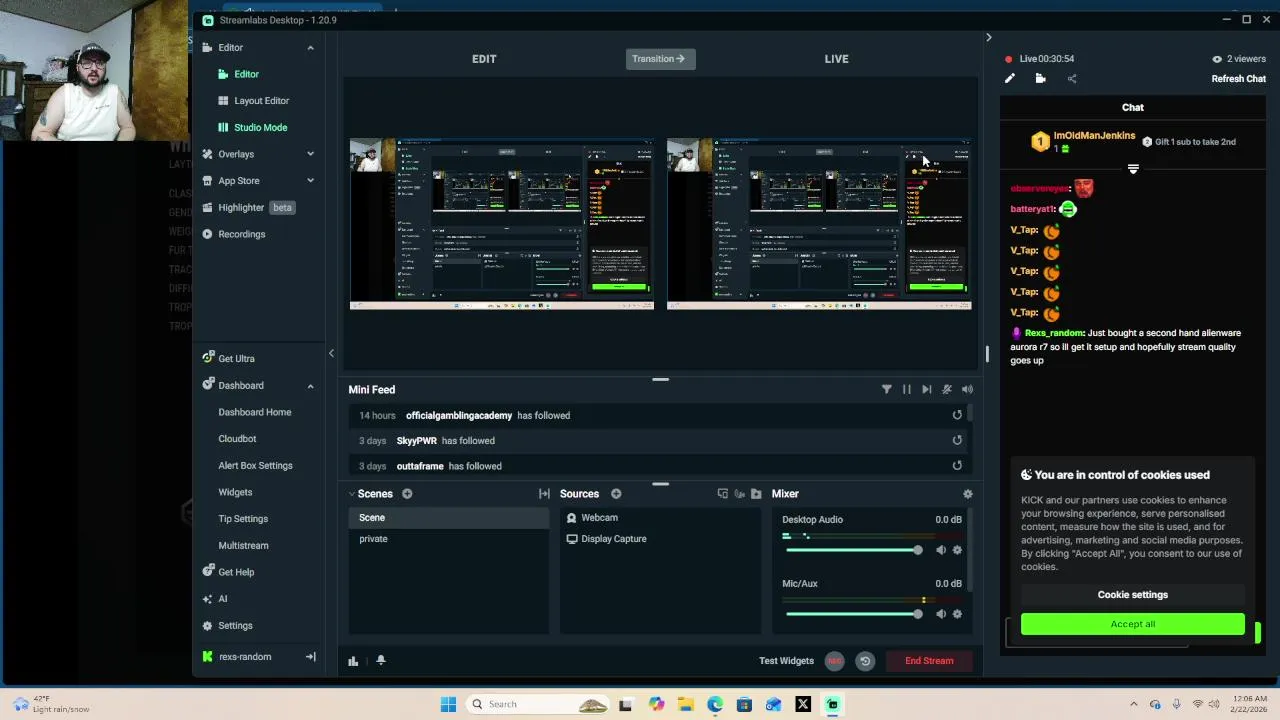Select the Webcam source
Viewport: 1280px width, 720px height.
(660, 518)
